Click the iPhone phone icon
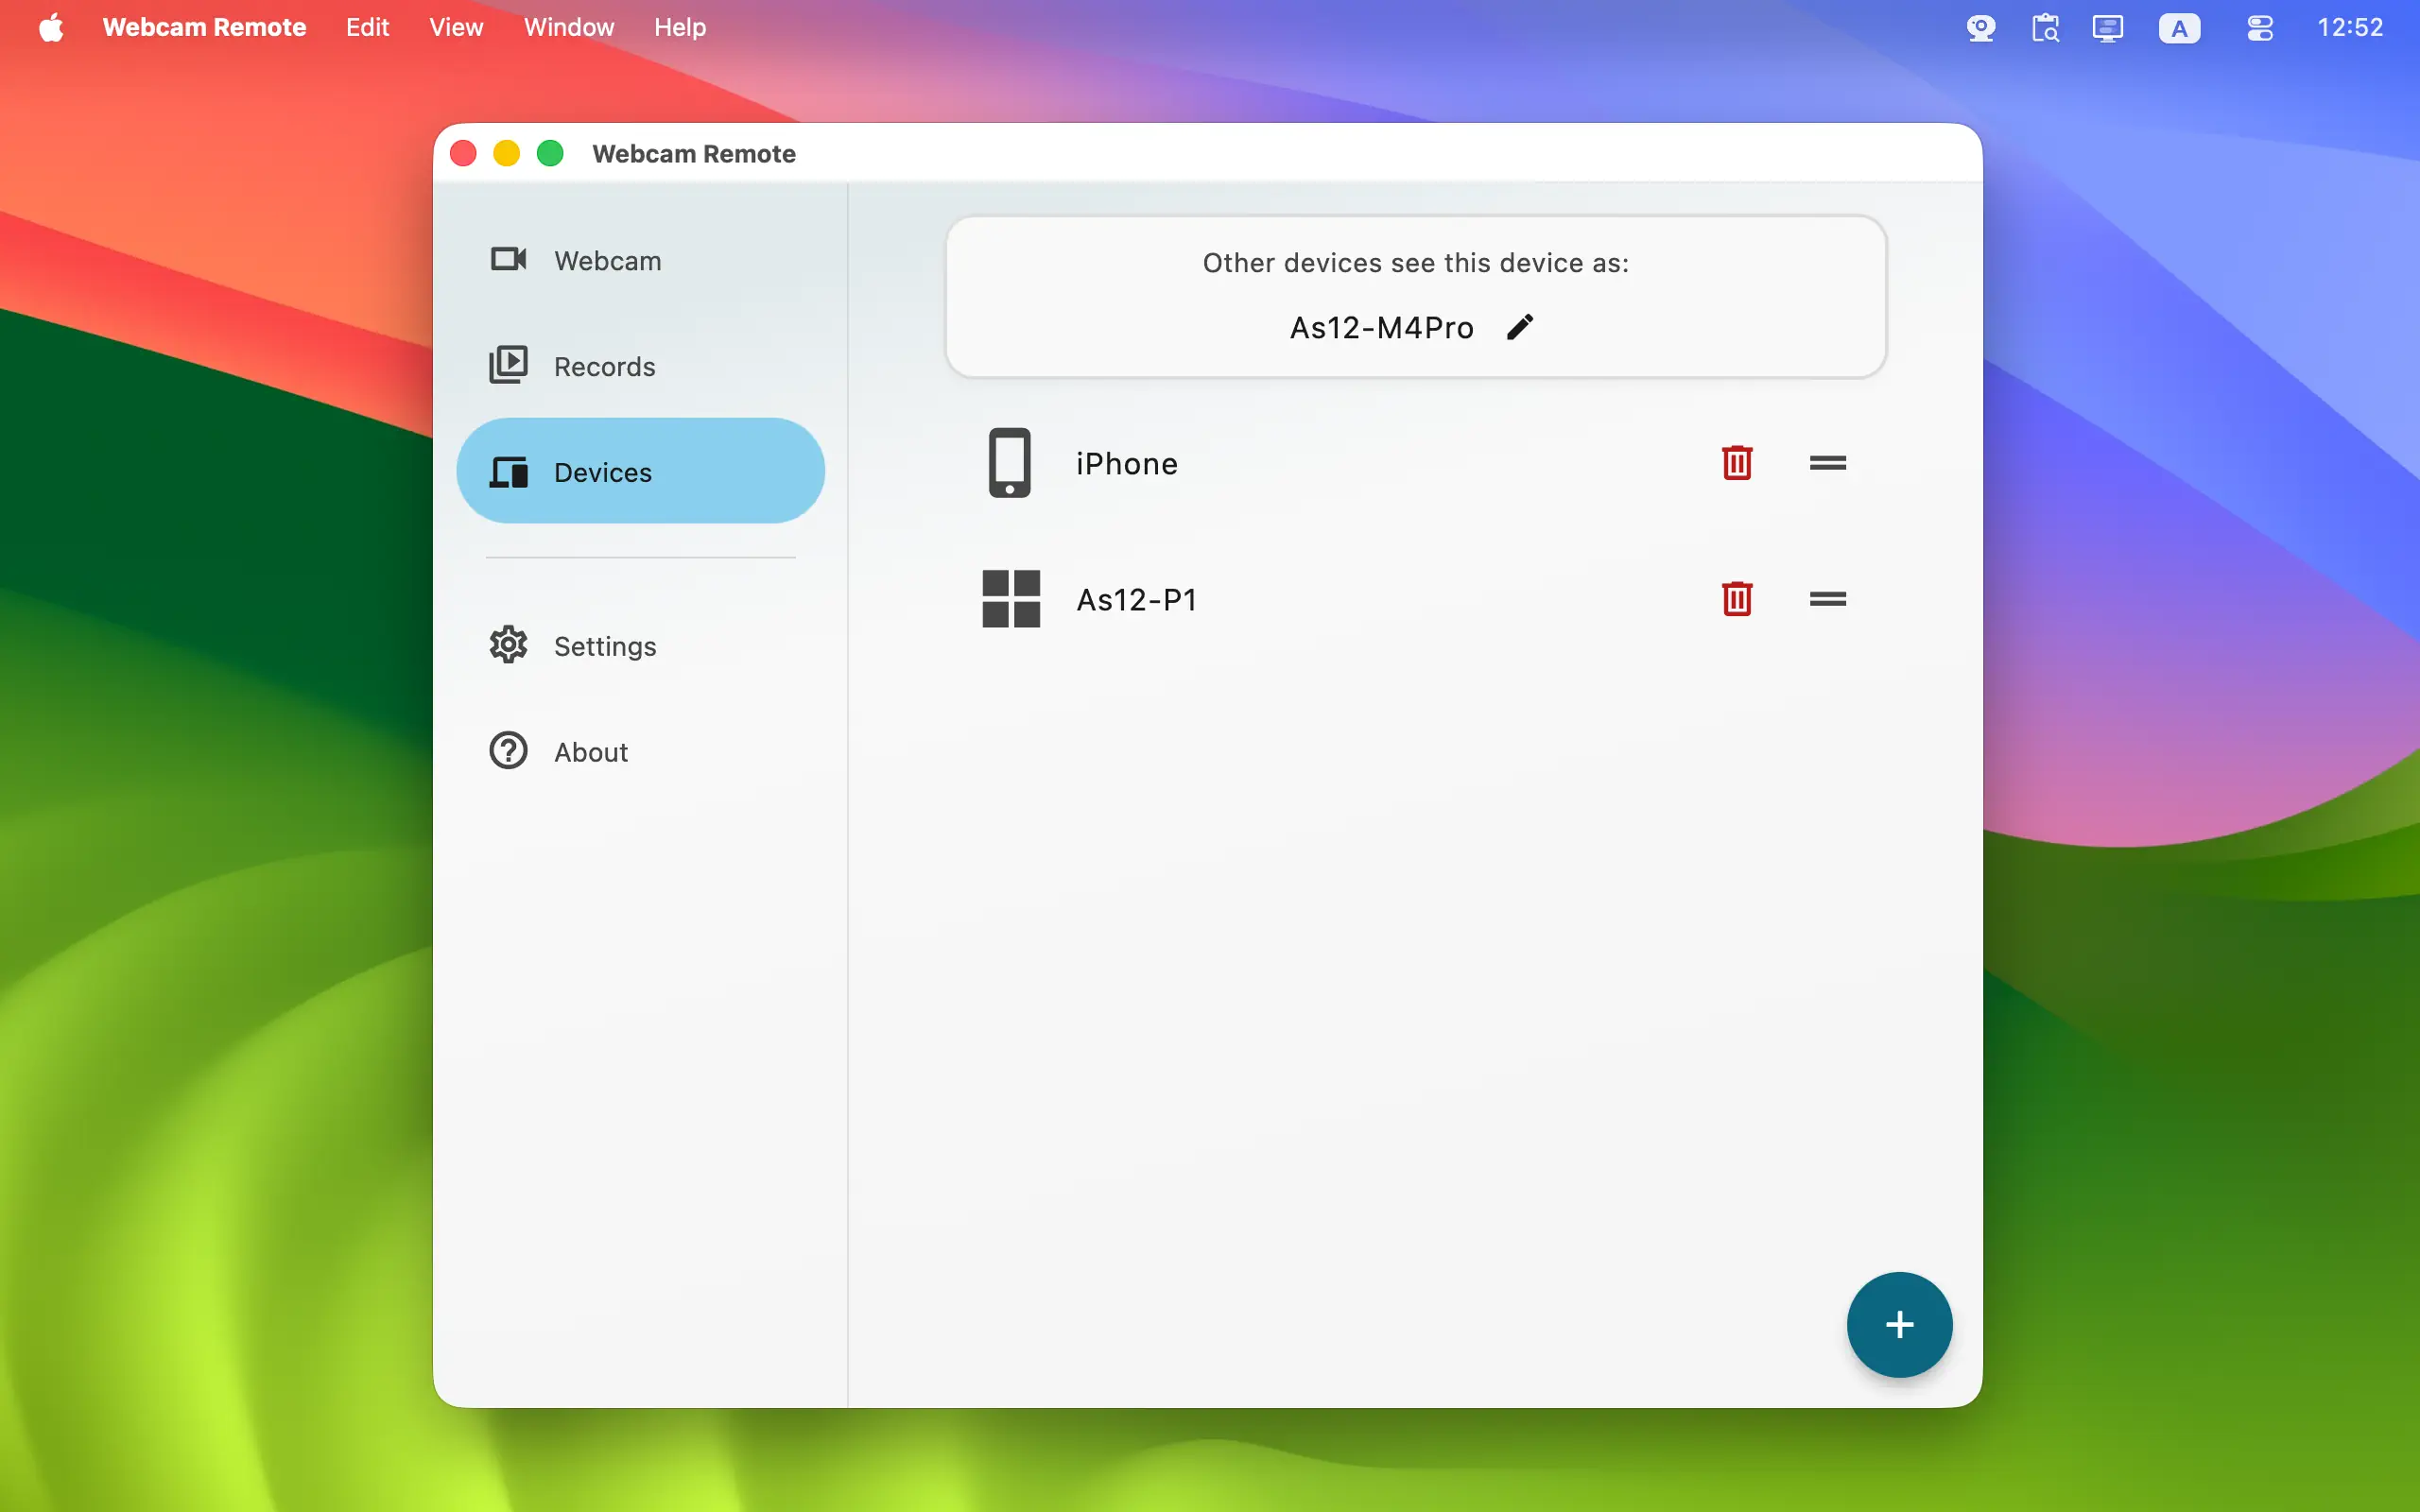 click(1010, 463)
